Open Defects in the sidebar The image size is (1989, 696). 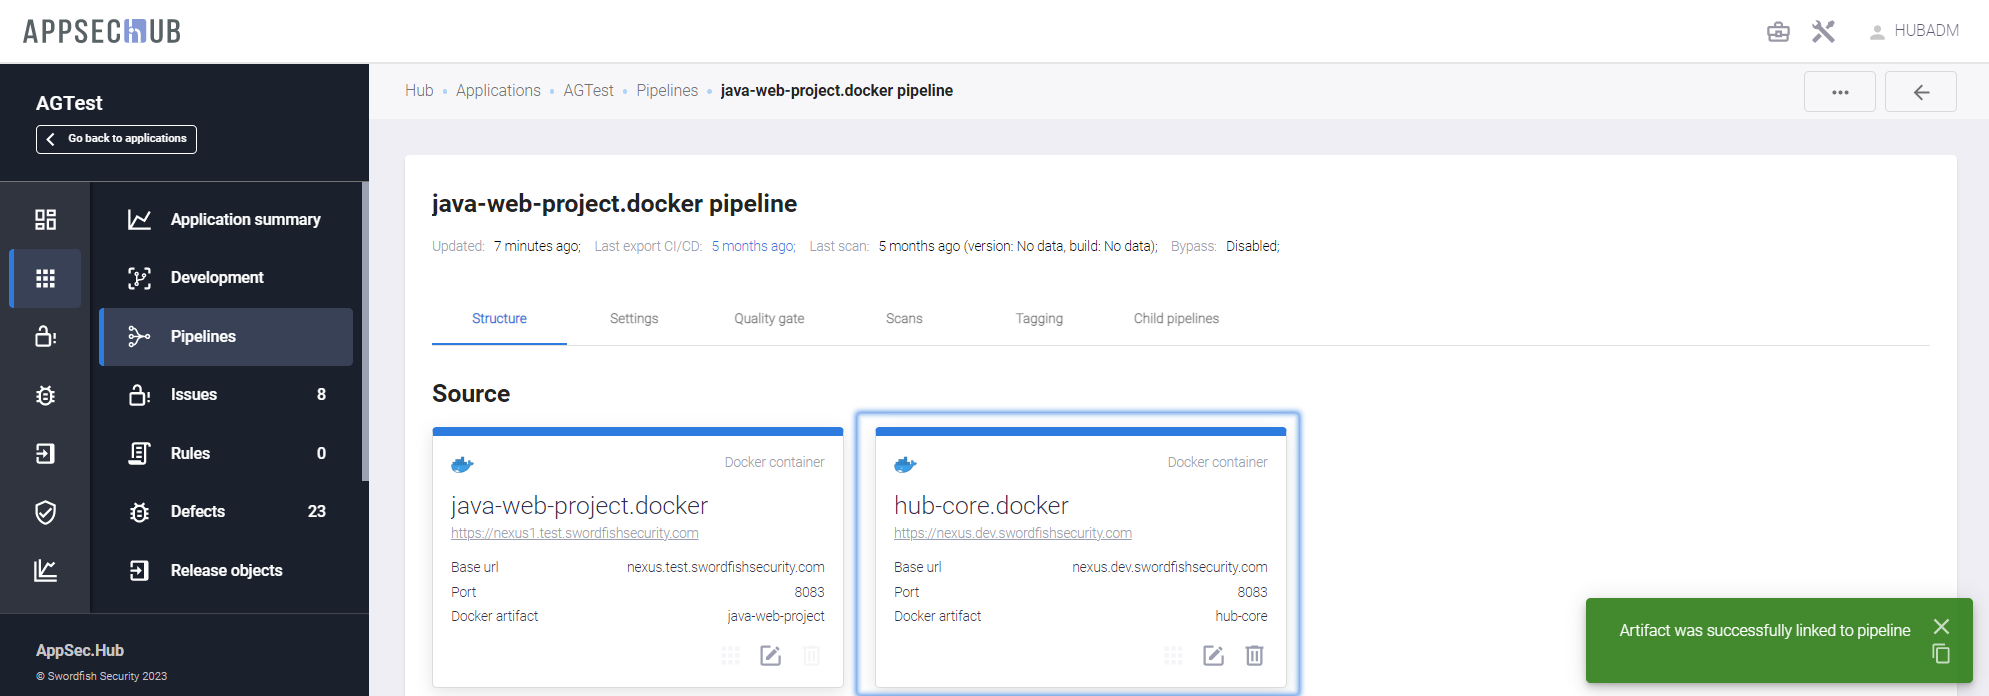[x=198, y=512]
